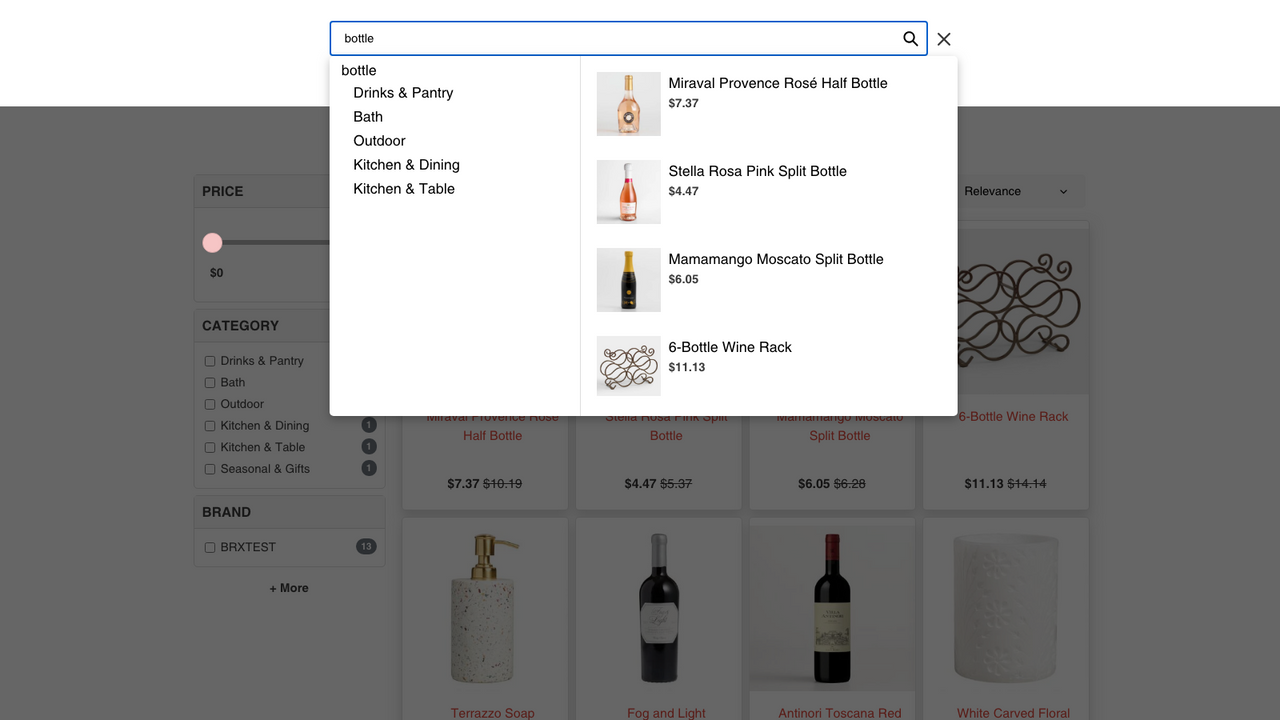Click the magnifying glass search icon
The height and width of the screenshot is (720, 1280).
(910, 38)
